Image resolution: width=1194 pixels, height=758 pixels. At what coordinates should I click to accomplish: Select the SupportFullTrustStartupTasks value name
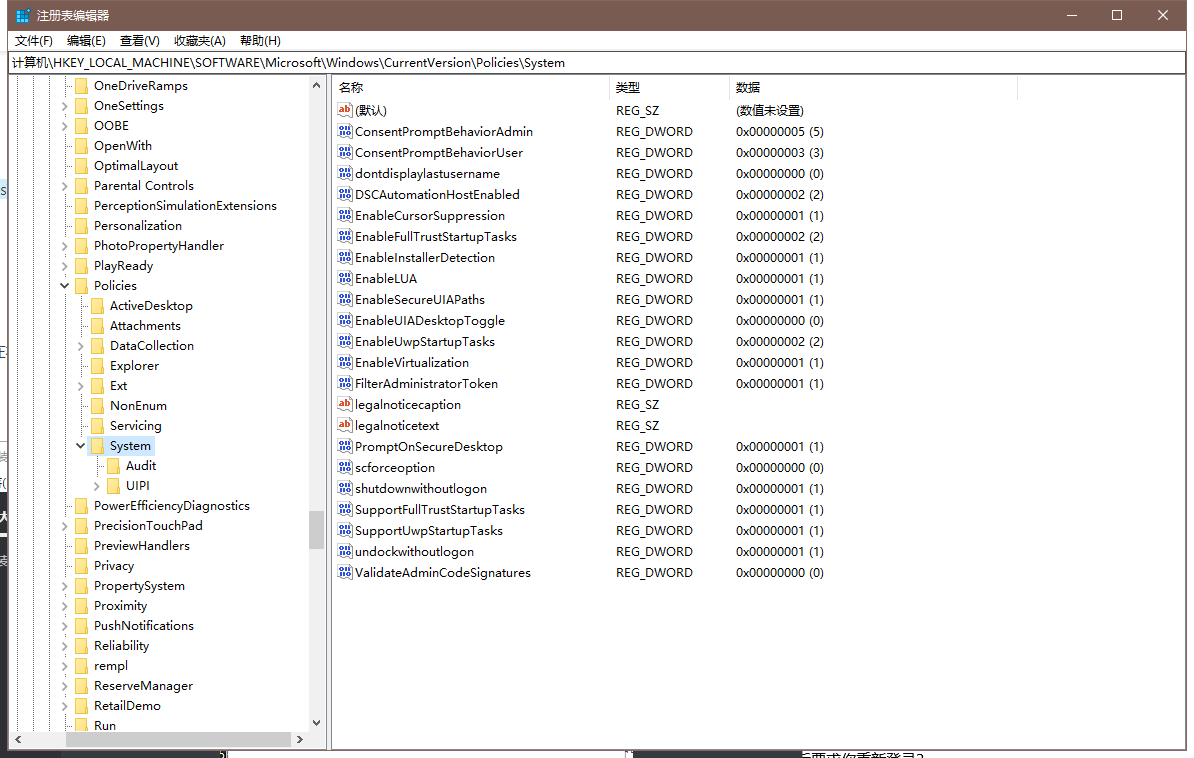tap(439, 510)
